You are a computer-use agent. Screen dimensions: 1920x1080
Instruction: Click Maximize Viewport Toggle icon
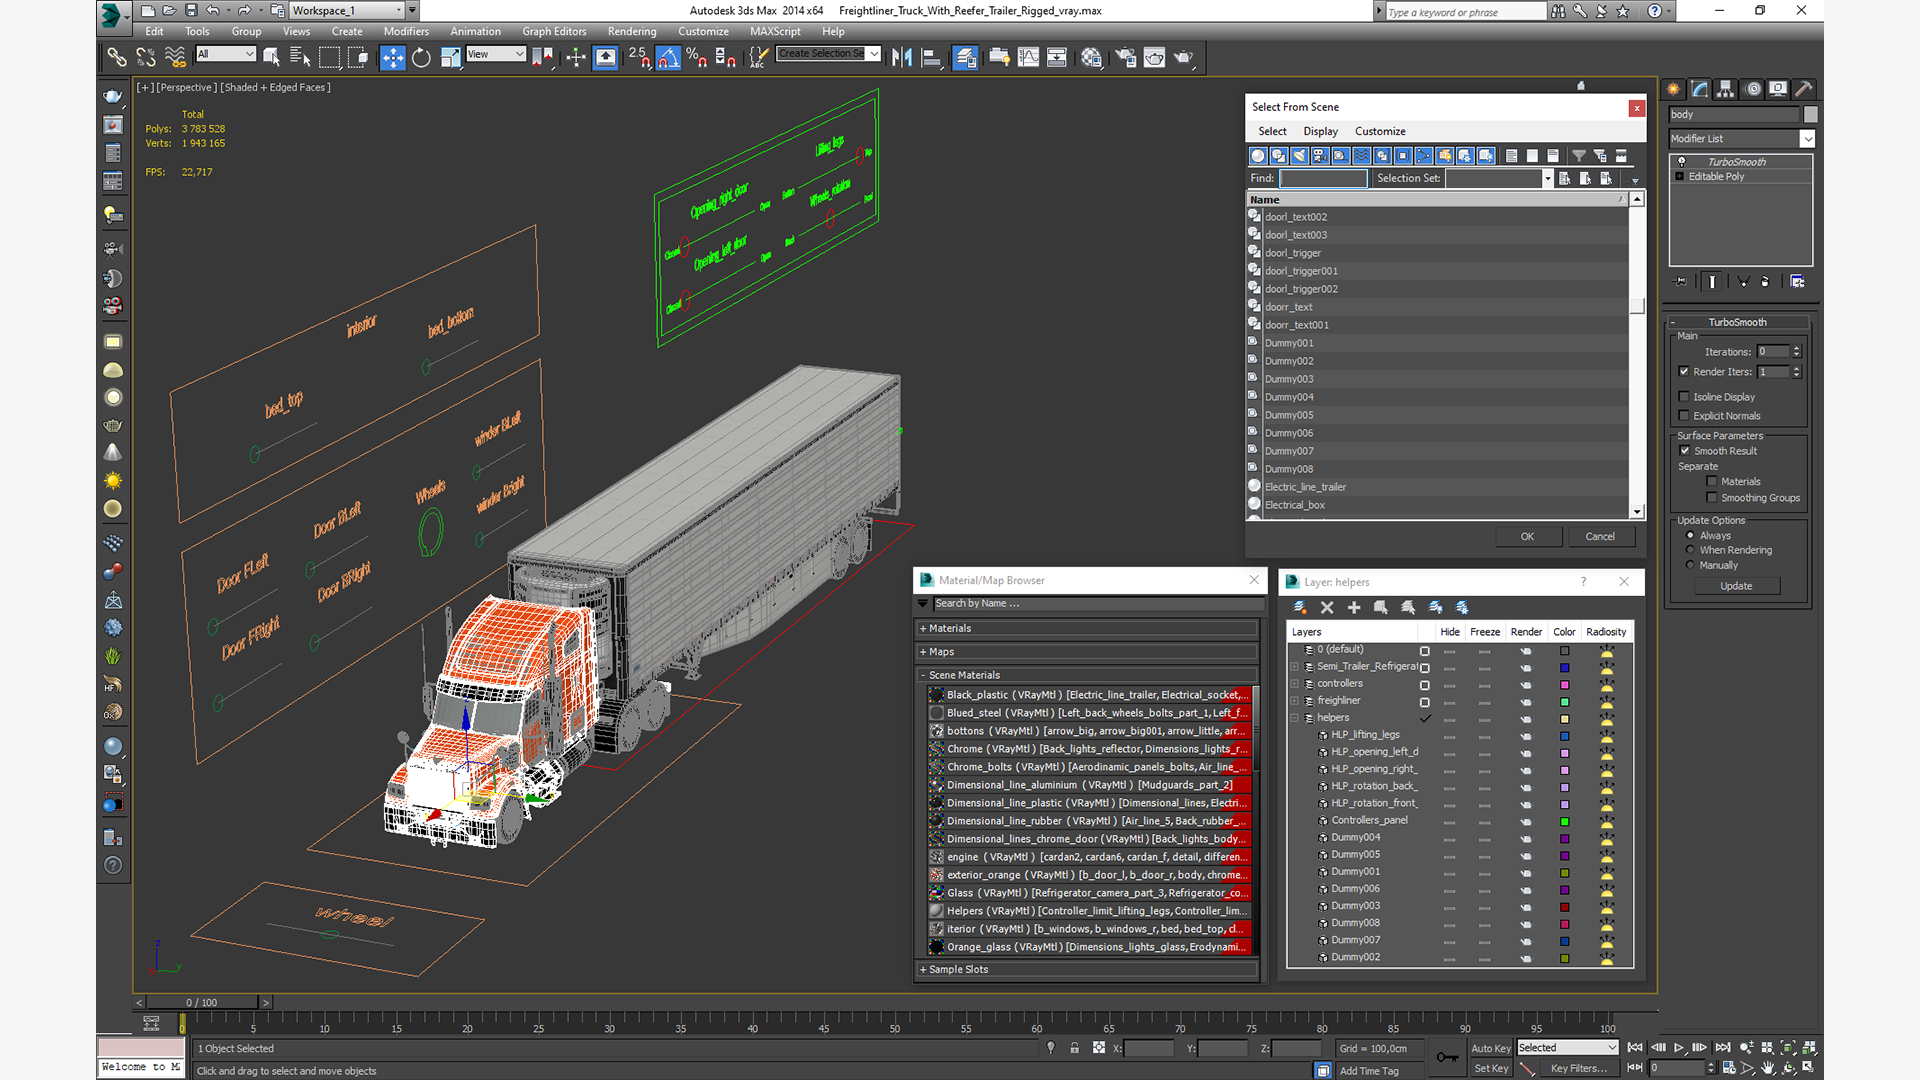[x=1808, y=1068]
